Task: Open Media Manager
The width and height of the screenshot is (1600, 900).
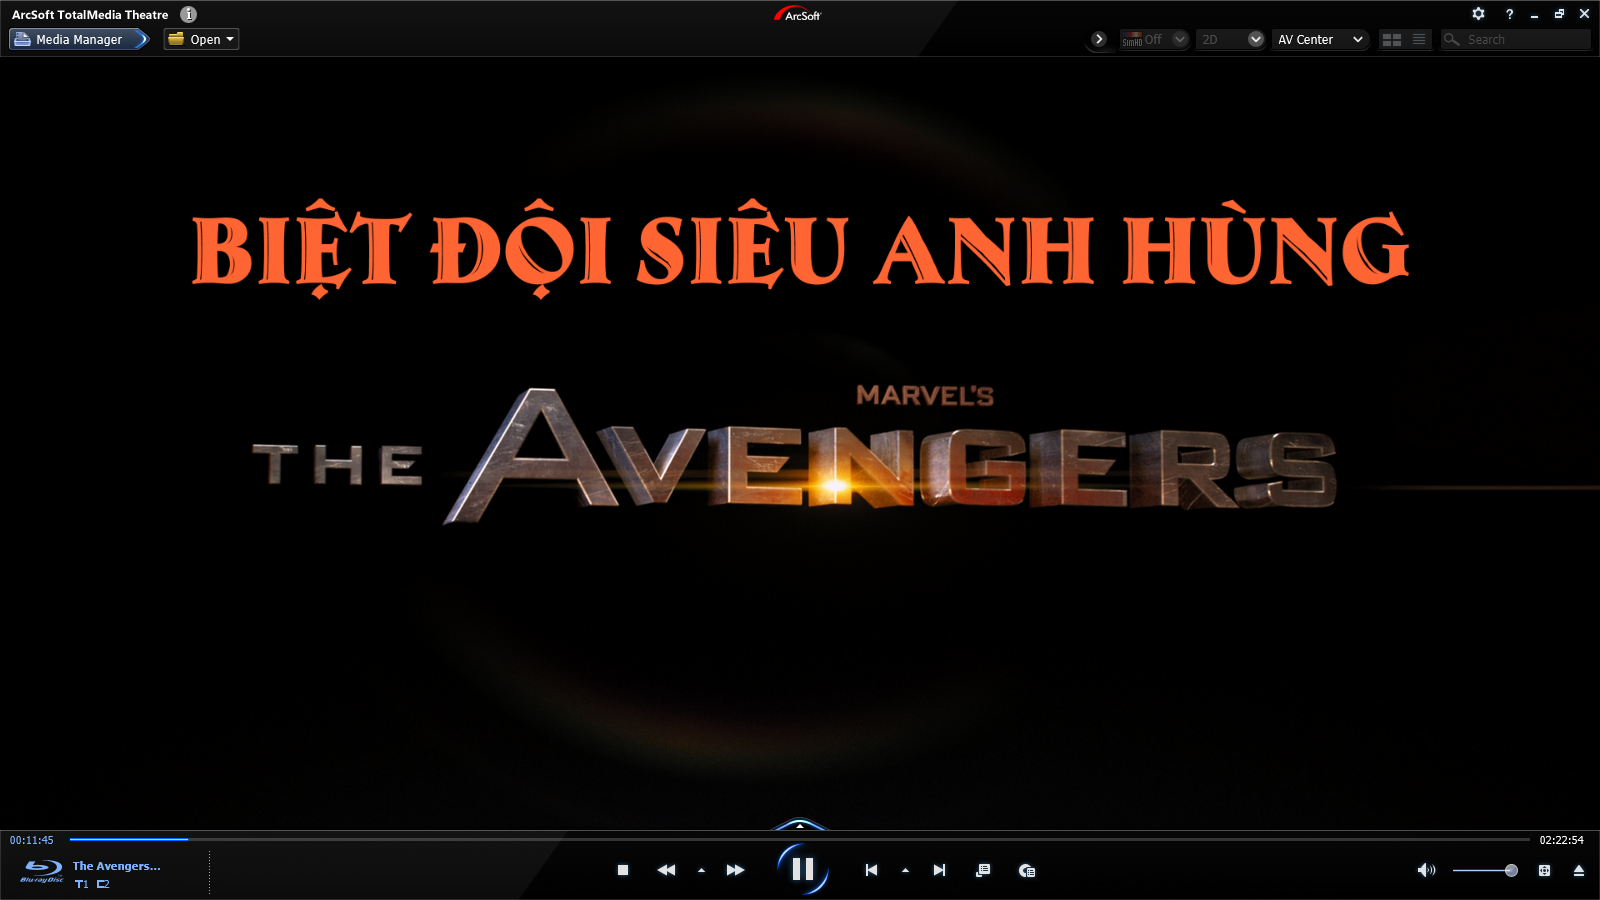Action: click(79, 39)
